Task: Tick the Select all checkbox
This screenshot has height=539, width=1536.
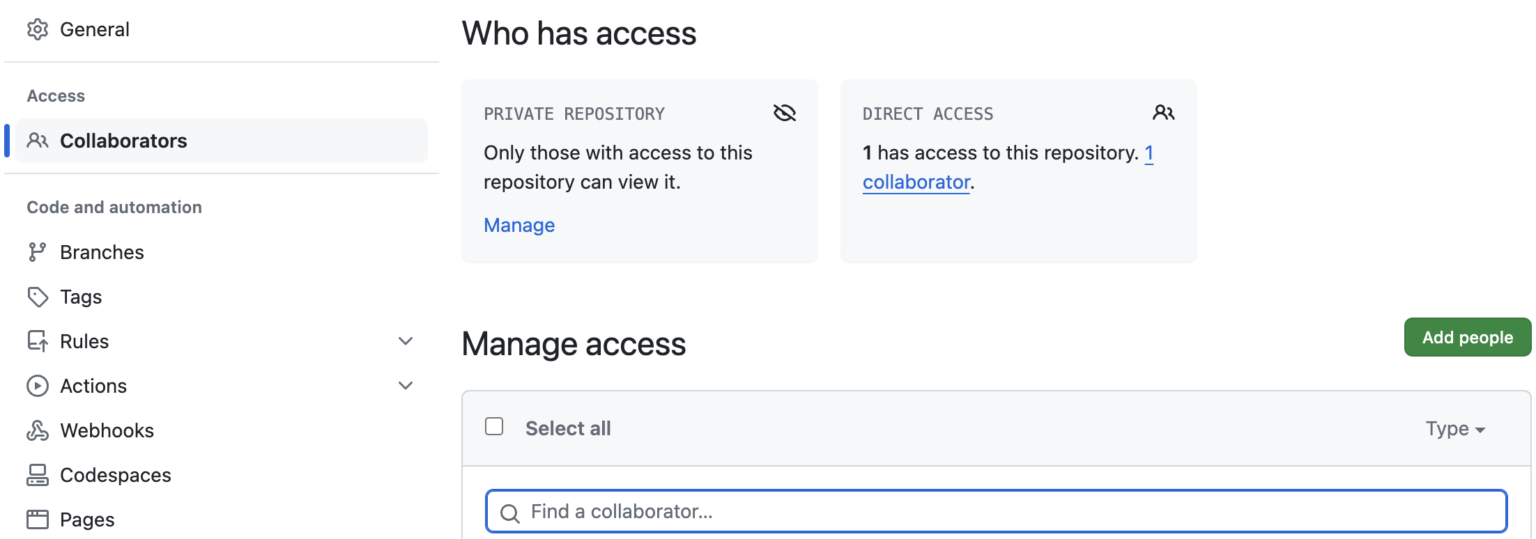Action: tap(494, 427)
